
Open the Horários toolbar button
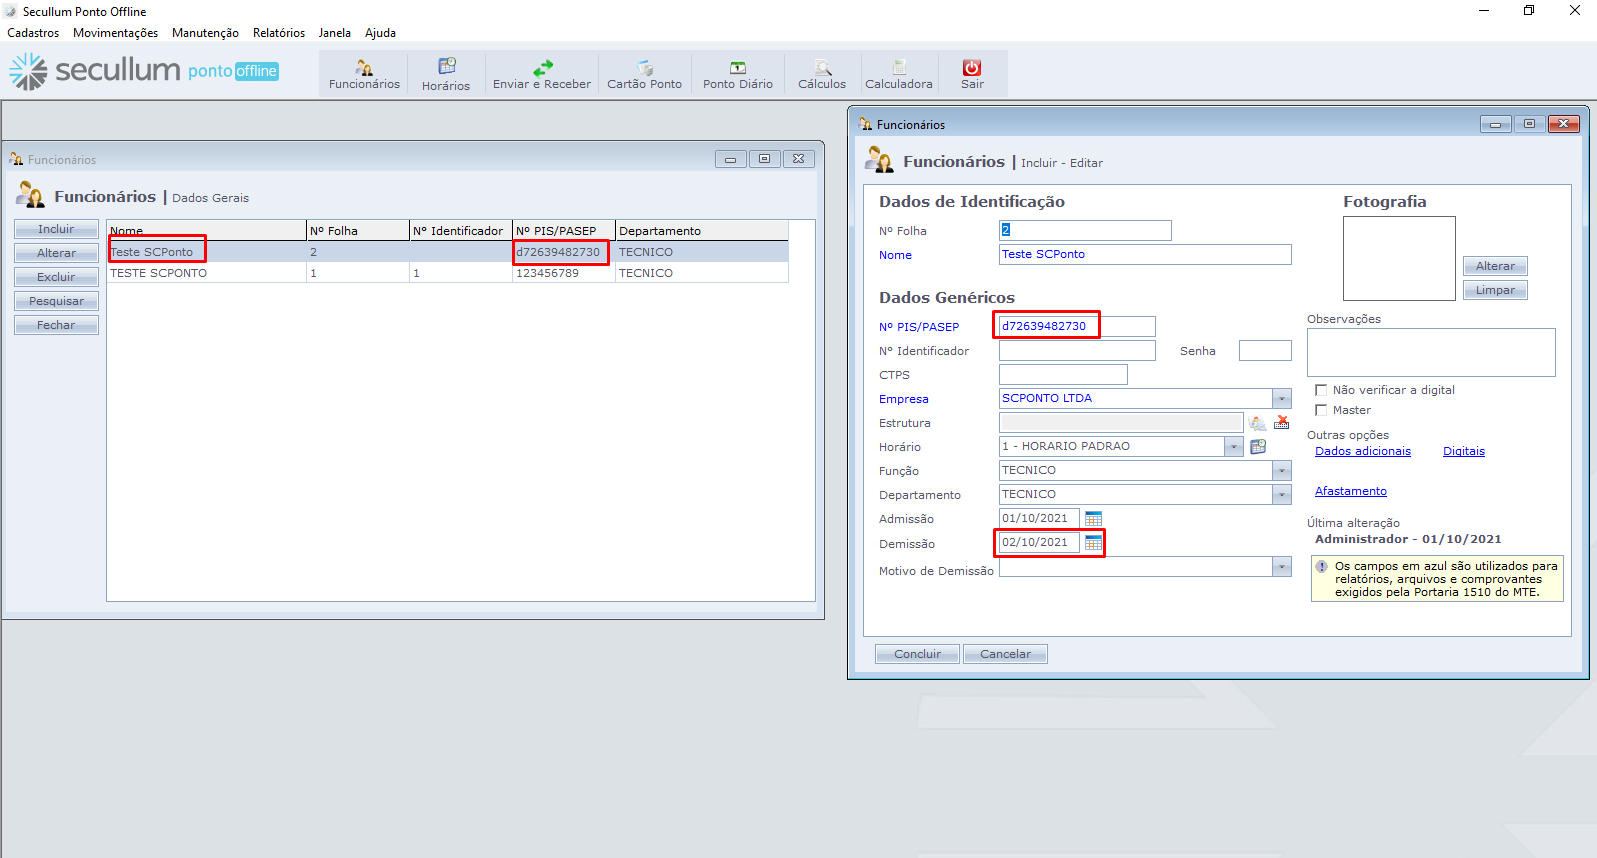pos(446,74)
